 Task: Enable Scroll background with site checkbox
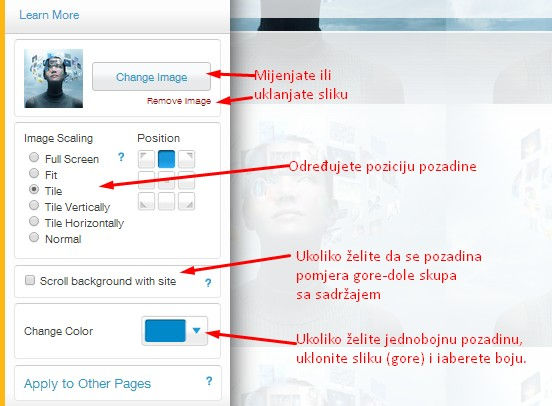click(30, 280)
